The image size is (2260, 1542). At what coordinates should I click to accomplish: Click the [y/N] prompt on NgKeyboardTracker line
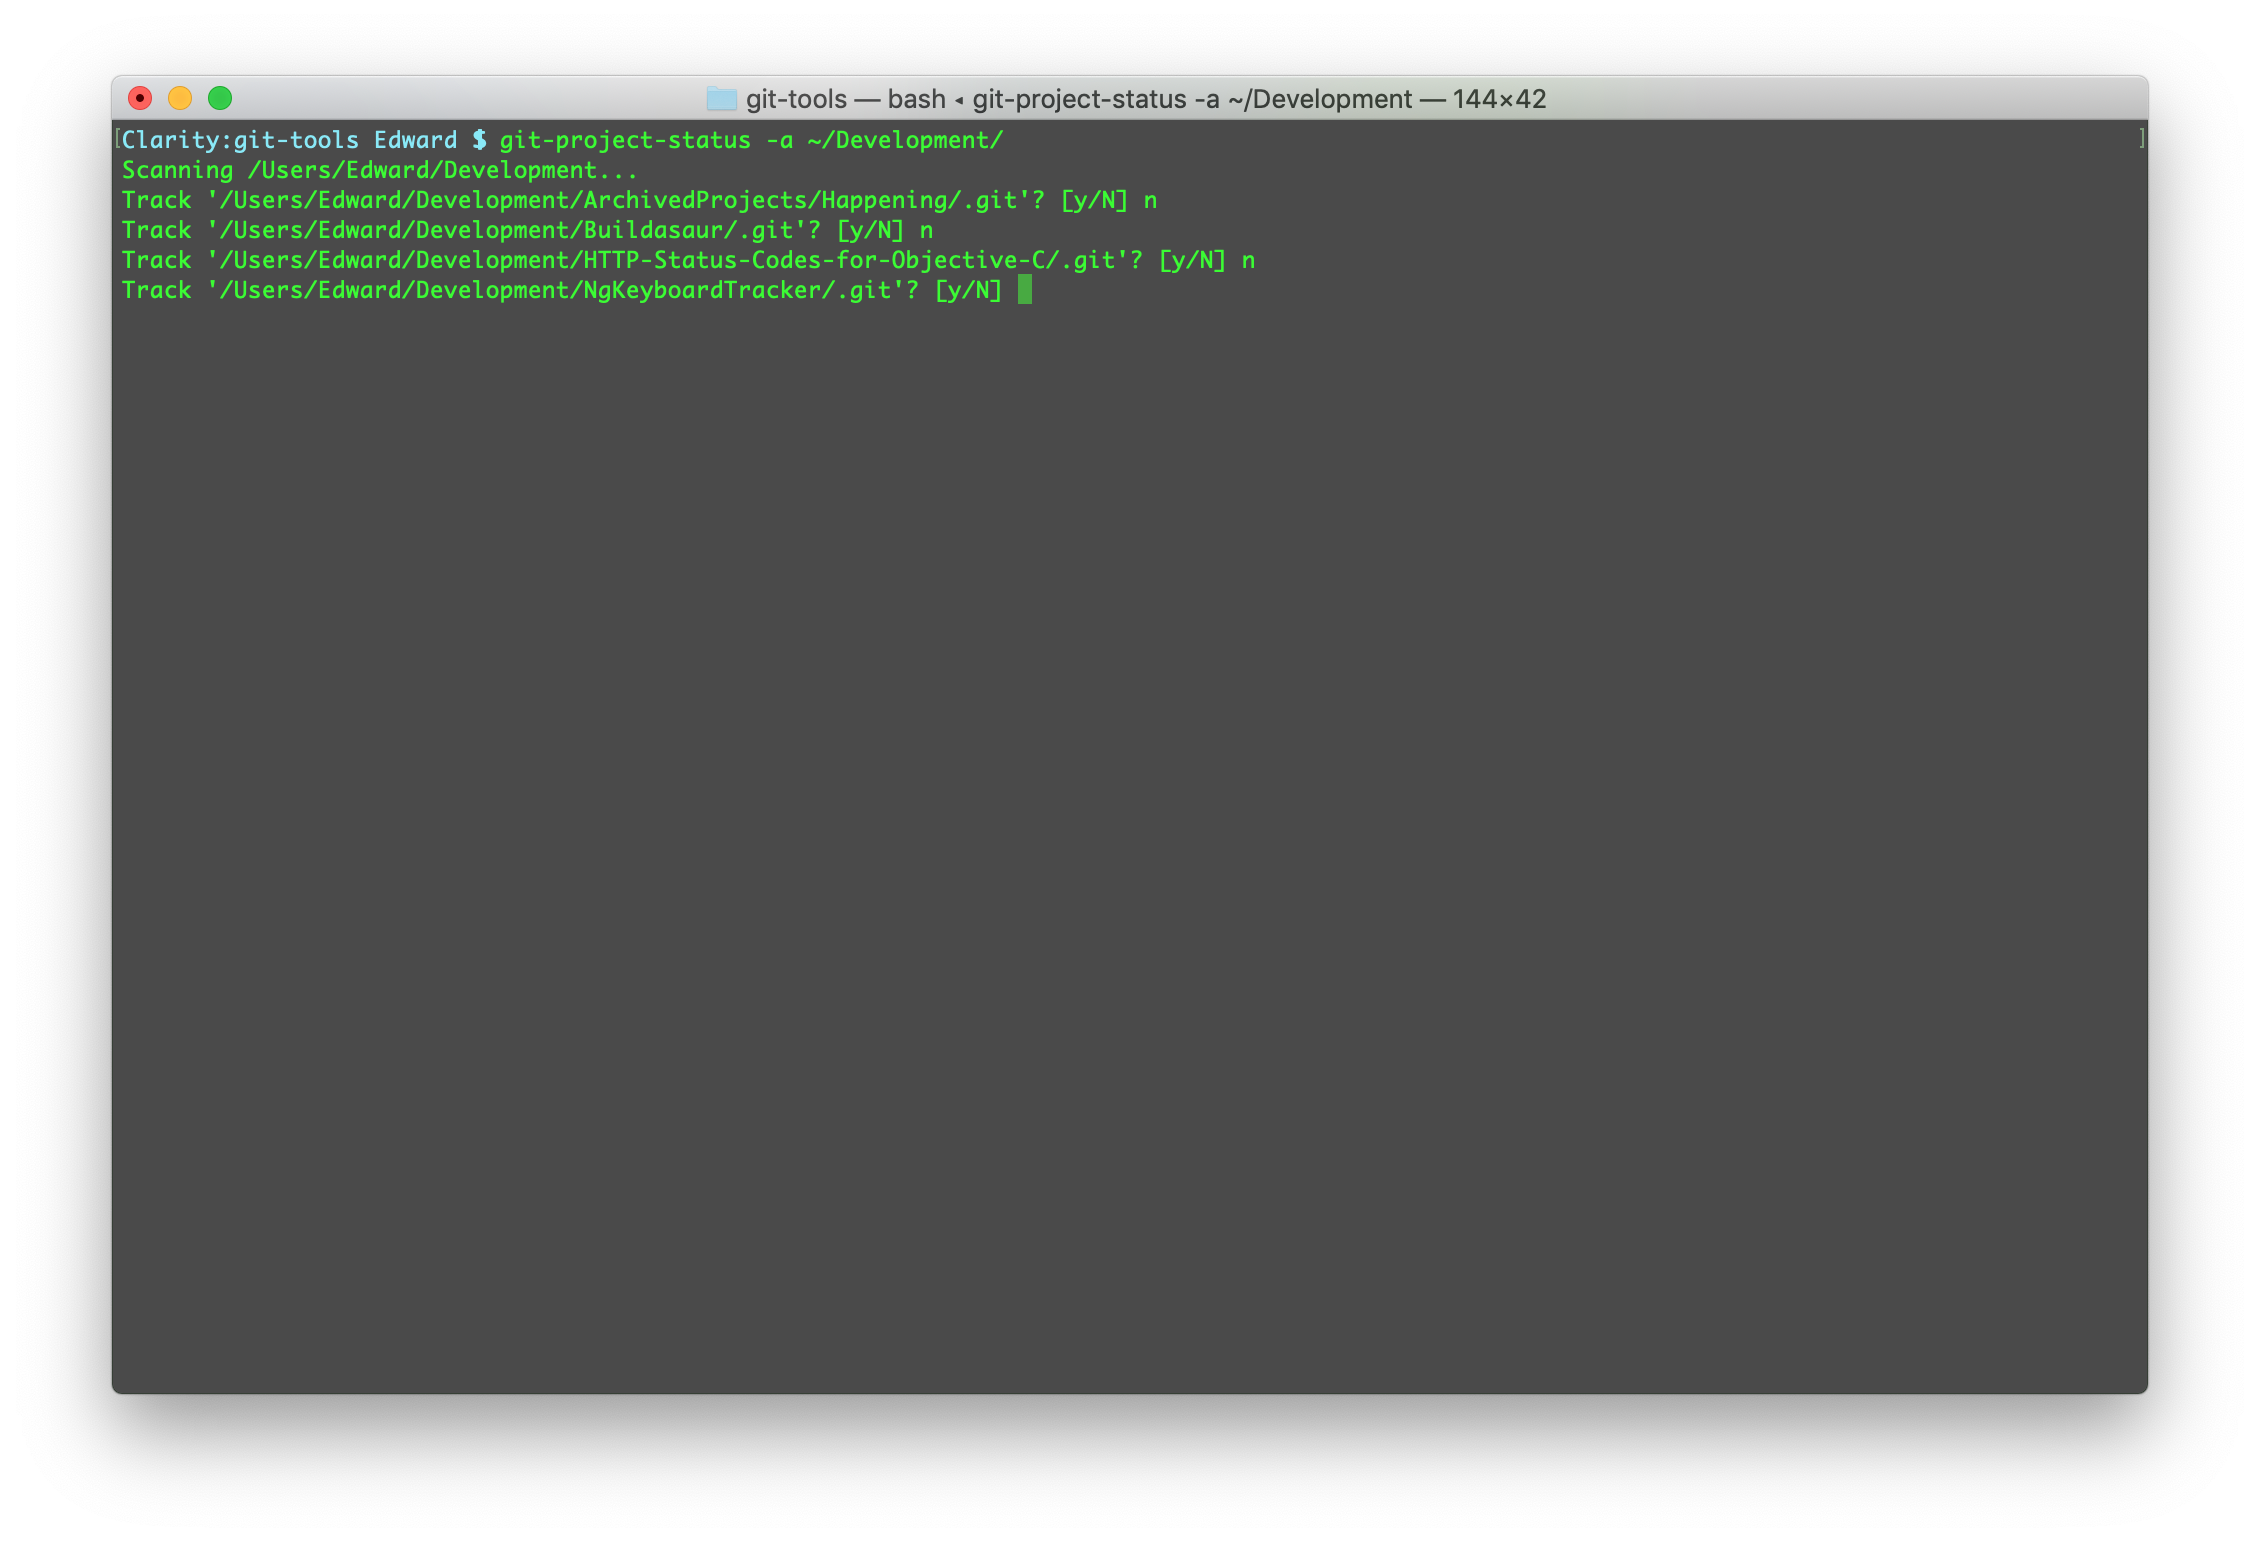tap(968, 290)
